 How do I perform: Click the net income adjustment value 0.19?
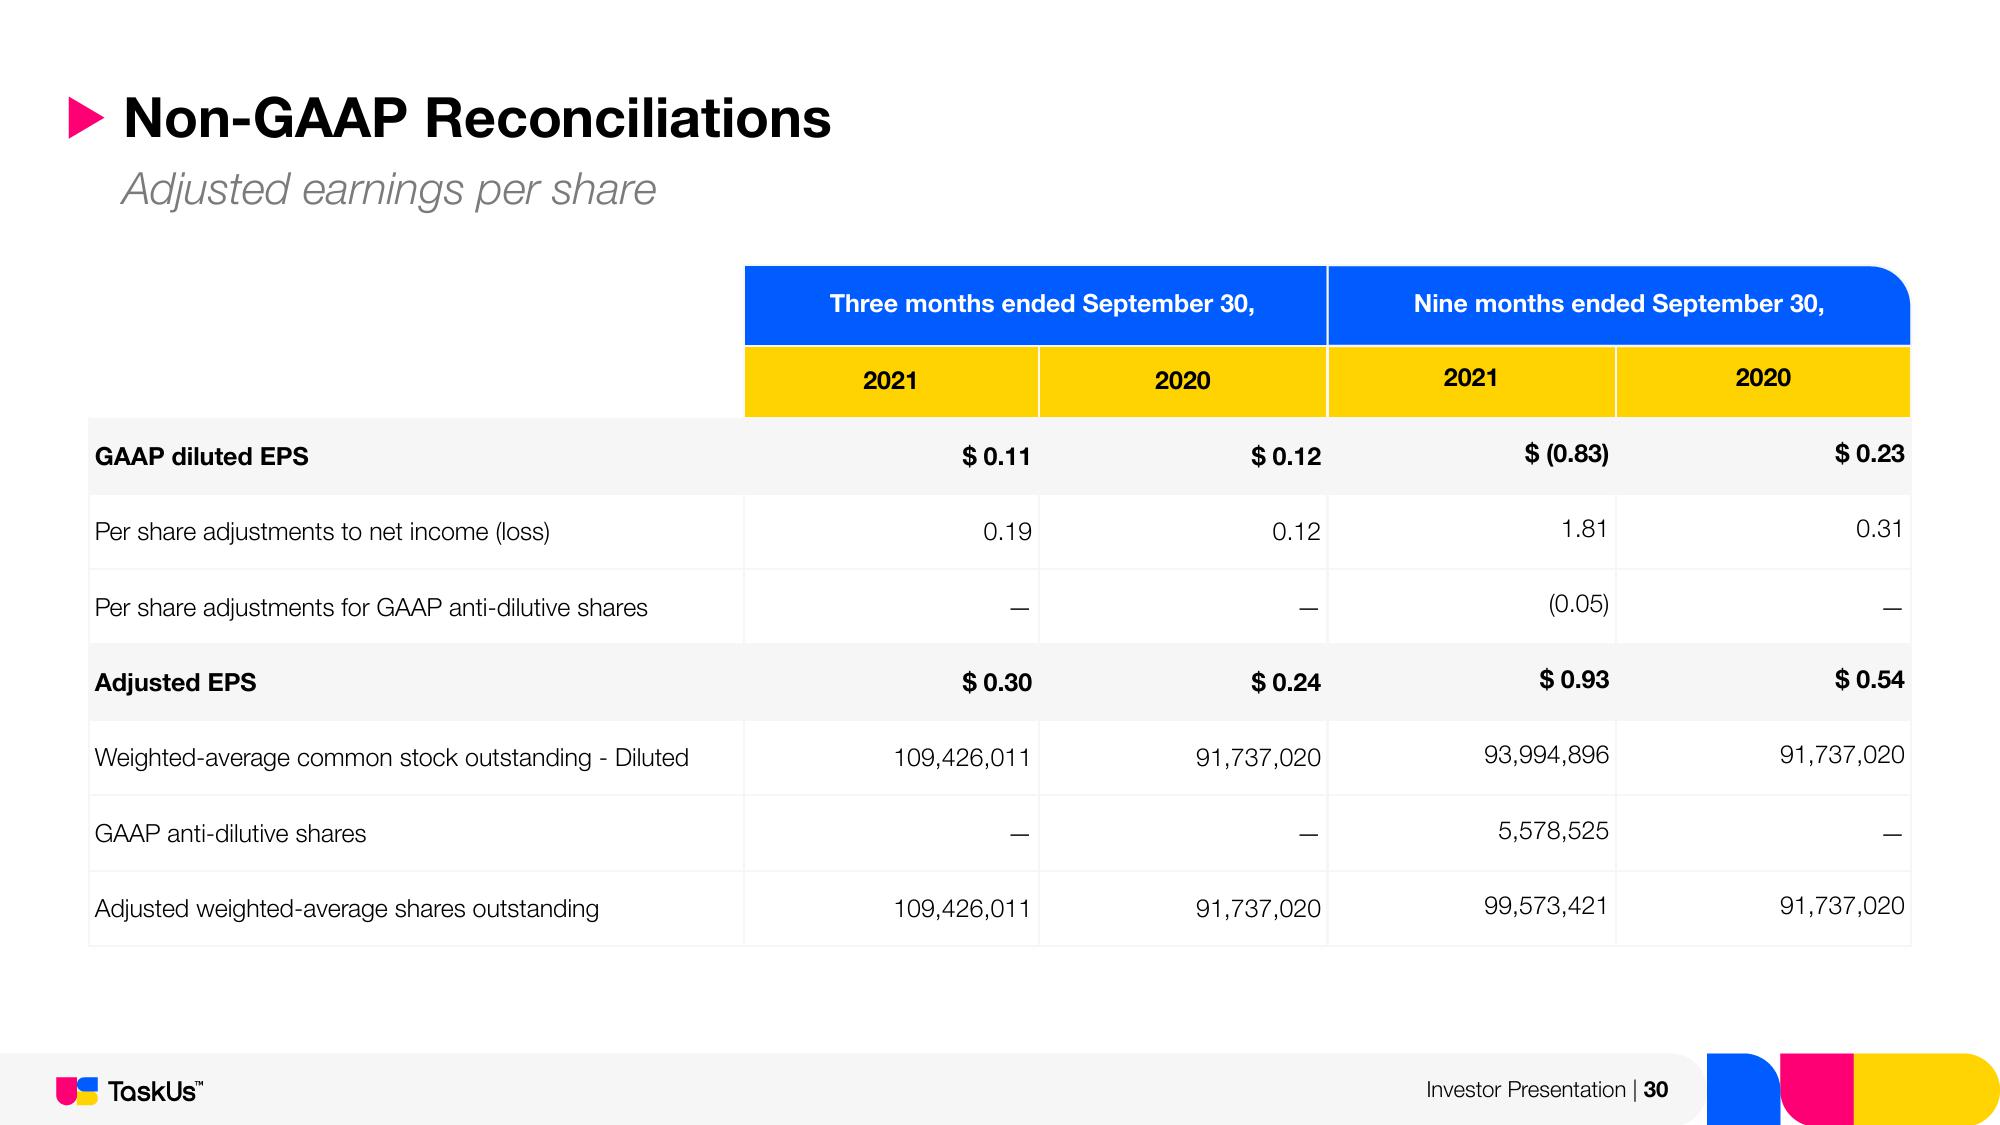click(1007, 532)
